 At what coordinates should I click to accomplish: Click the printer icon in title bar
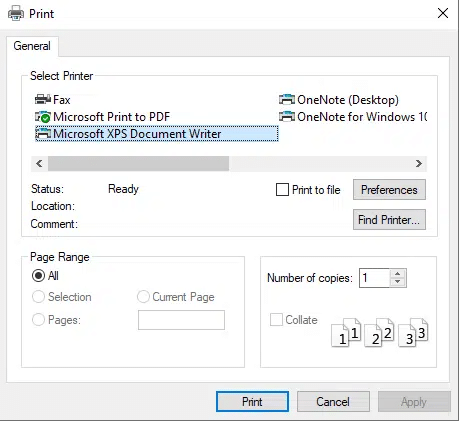pos(16,14)
